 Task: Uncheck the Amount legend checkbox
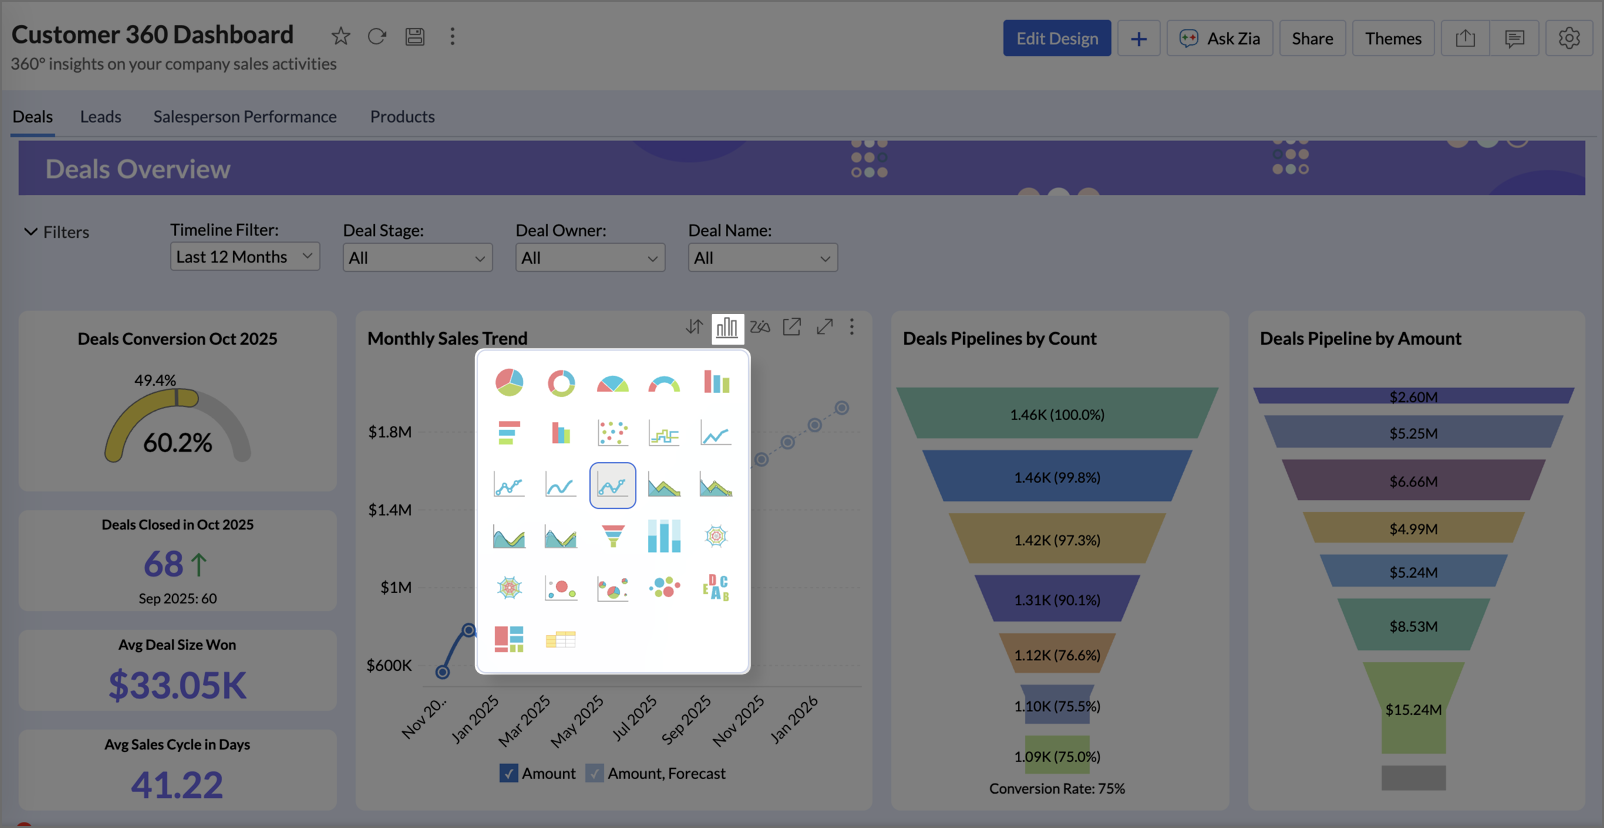[509, 773]
